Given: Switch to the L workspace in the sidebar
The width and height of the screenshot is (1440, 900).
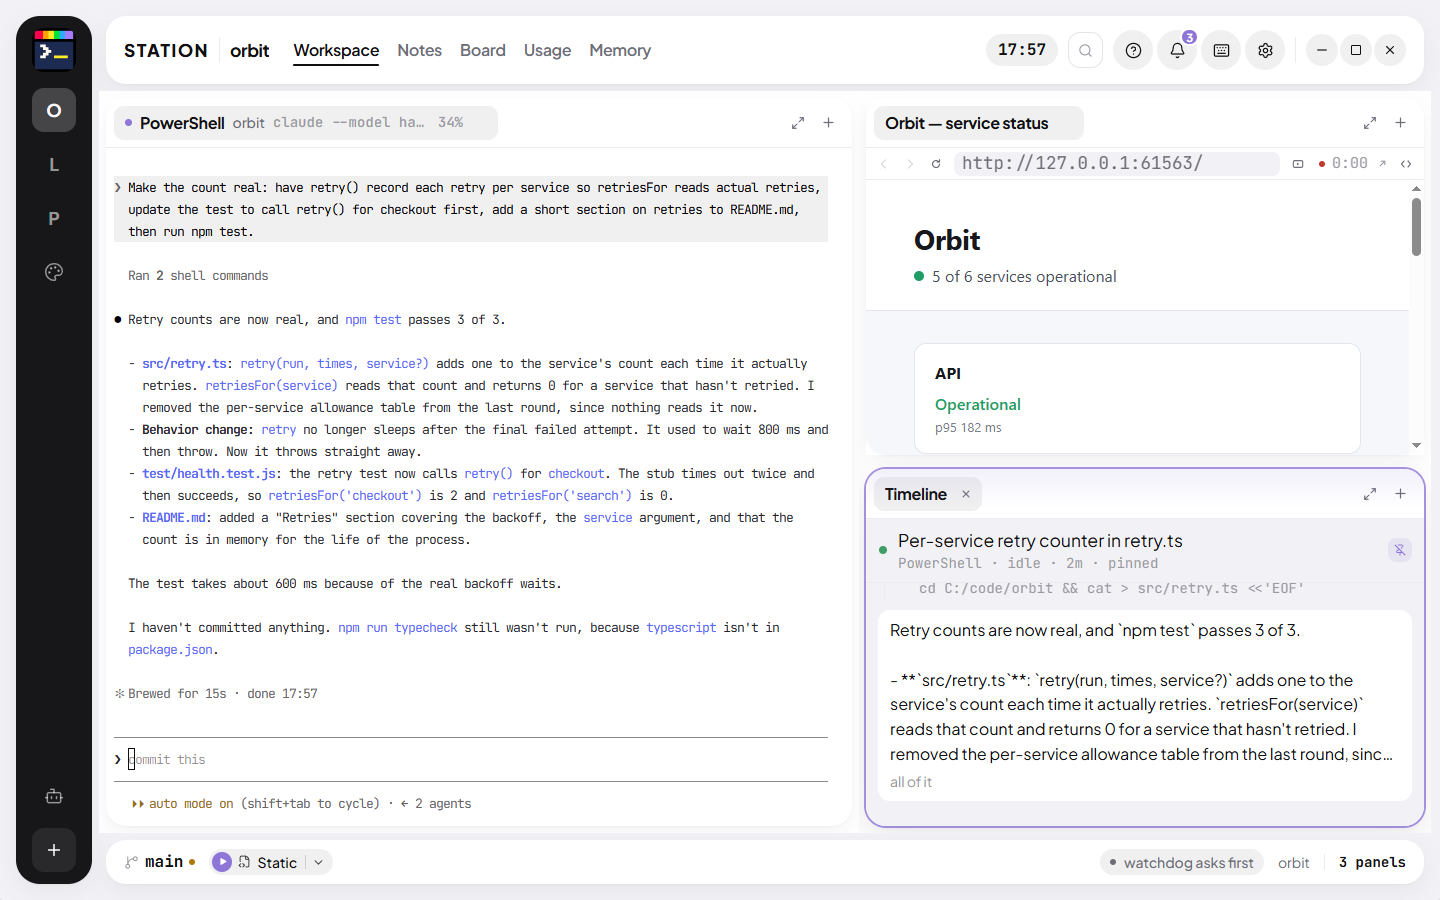Looking at the screenshot, I should (x=54, y=164).
